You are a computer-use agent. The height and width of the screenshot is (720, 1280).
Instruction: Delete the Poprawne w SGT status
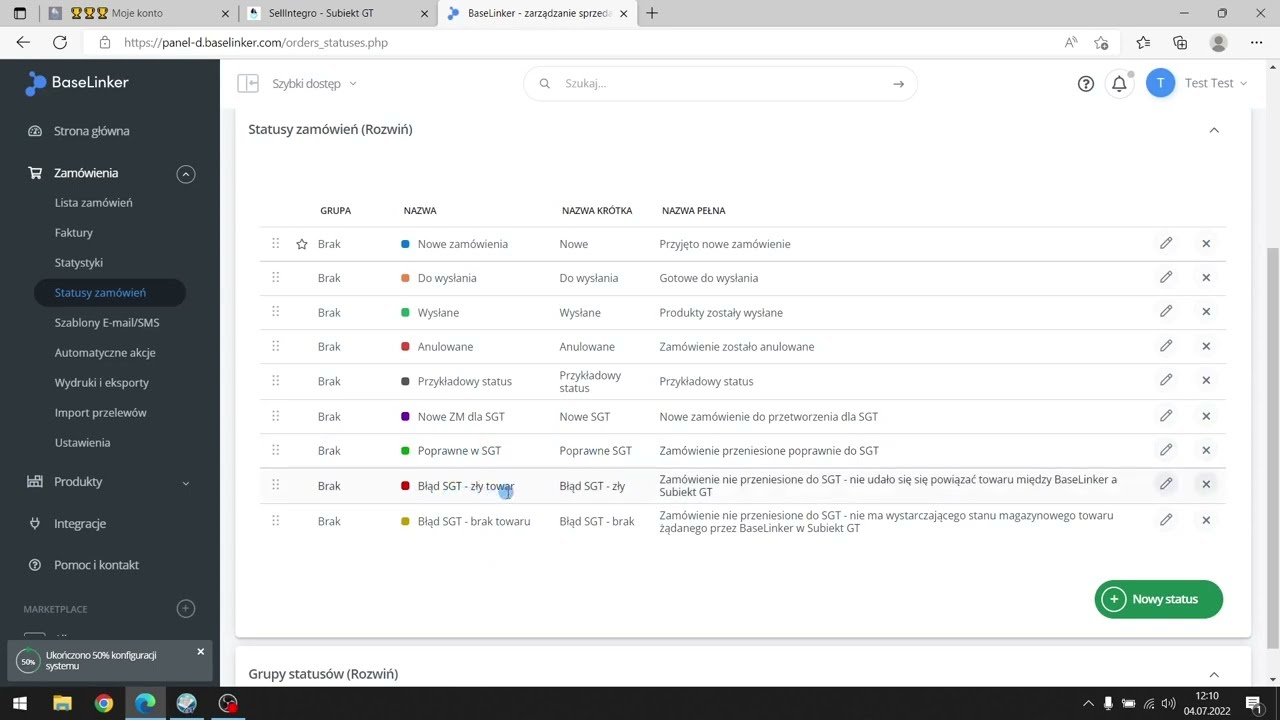click(x=1206, y=450)
